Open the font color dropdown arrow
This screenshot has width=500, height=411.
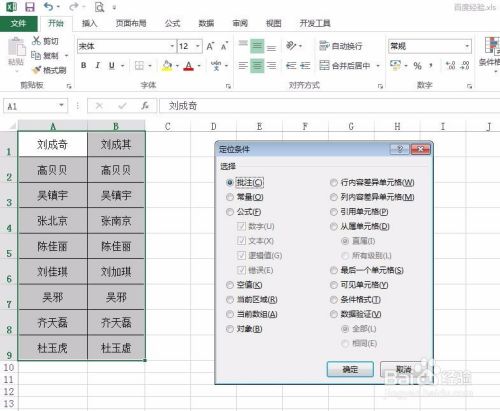pos(199,66)
